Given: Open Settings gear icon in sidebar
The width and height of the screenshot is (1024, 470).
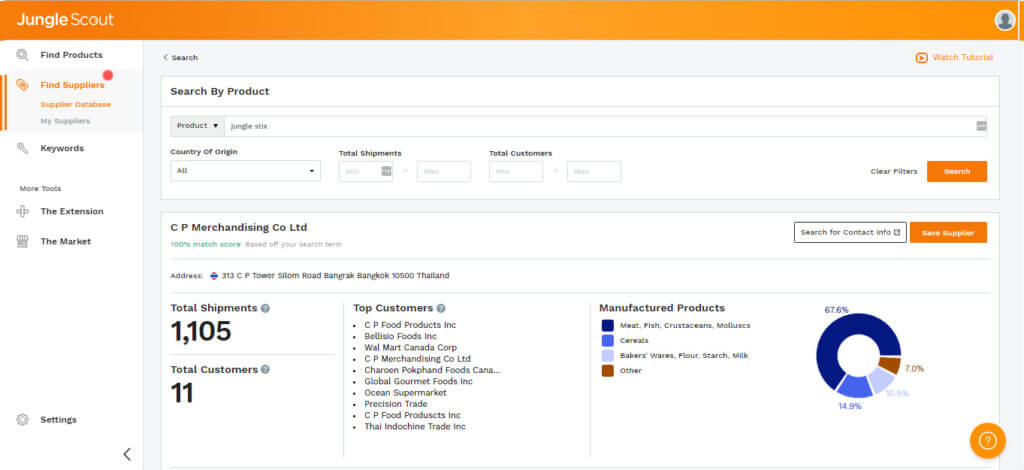Looking at the screenshot, I should [x=22, y=420].
